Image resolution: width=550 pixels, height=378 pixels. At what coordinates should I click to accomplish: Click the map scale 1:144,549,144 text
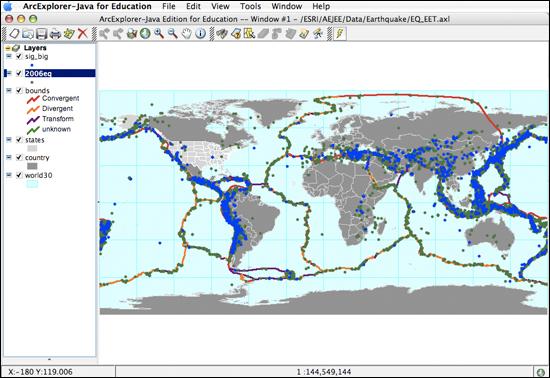(324, 372)
